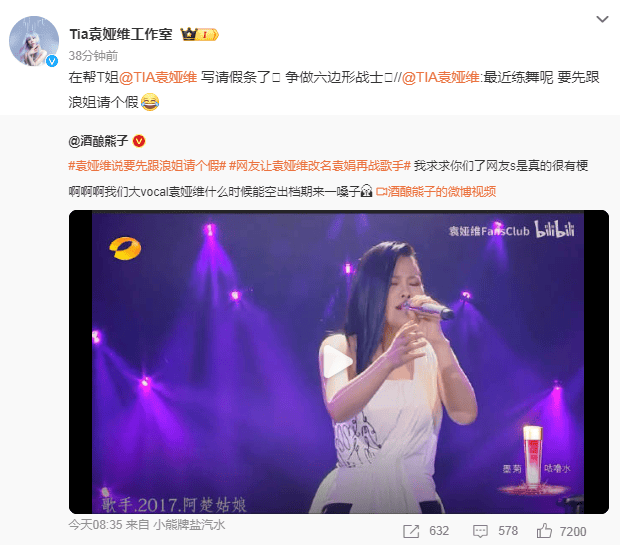Click the crown membership badge icon
Screen dimensions: 620x545
point(200,34)
